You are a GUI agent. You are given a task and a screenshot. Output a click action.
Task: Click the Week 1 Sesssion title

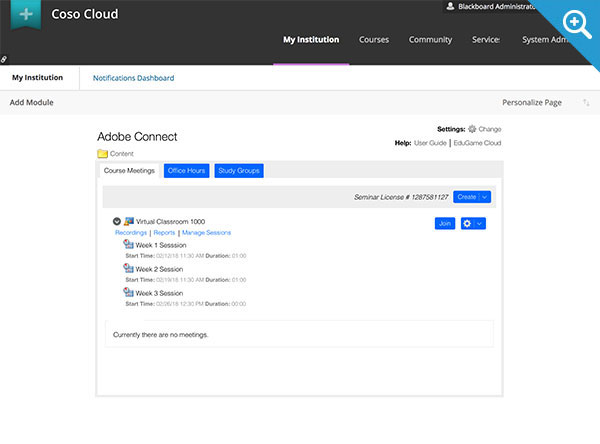point(161,245)
